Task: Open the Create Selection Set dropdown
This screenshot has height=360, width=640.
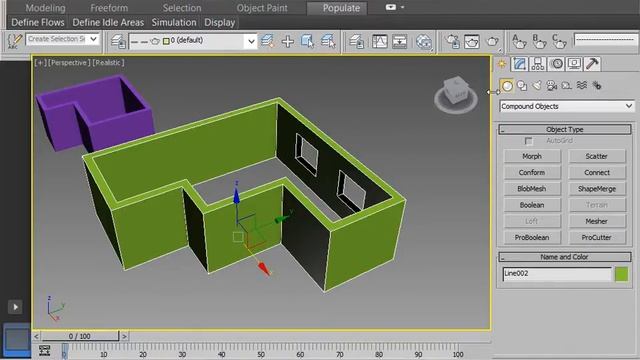Action: point(93,39)
